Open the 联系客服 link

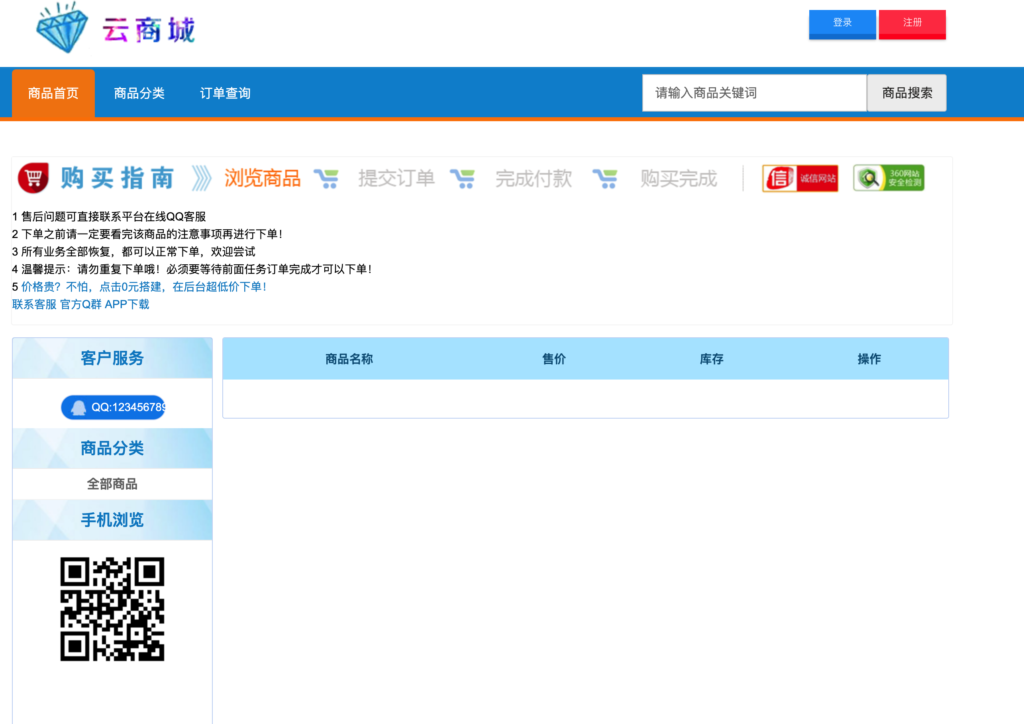tap(34, 304)
